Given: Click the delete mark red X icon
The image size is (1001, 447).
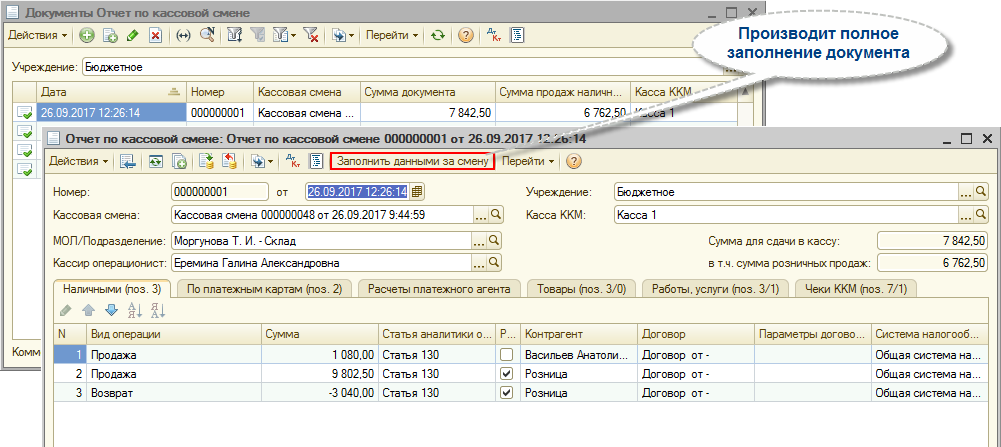Looking at the screenshot, I should [155, 35].
